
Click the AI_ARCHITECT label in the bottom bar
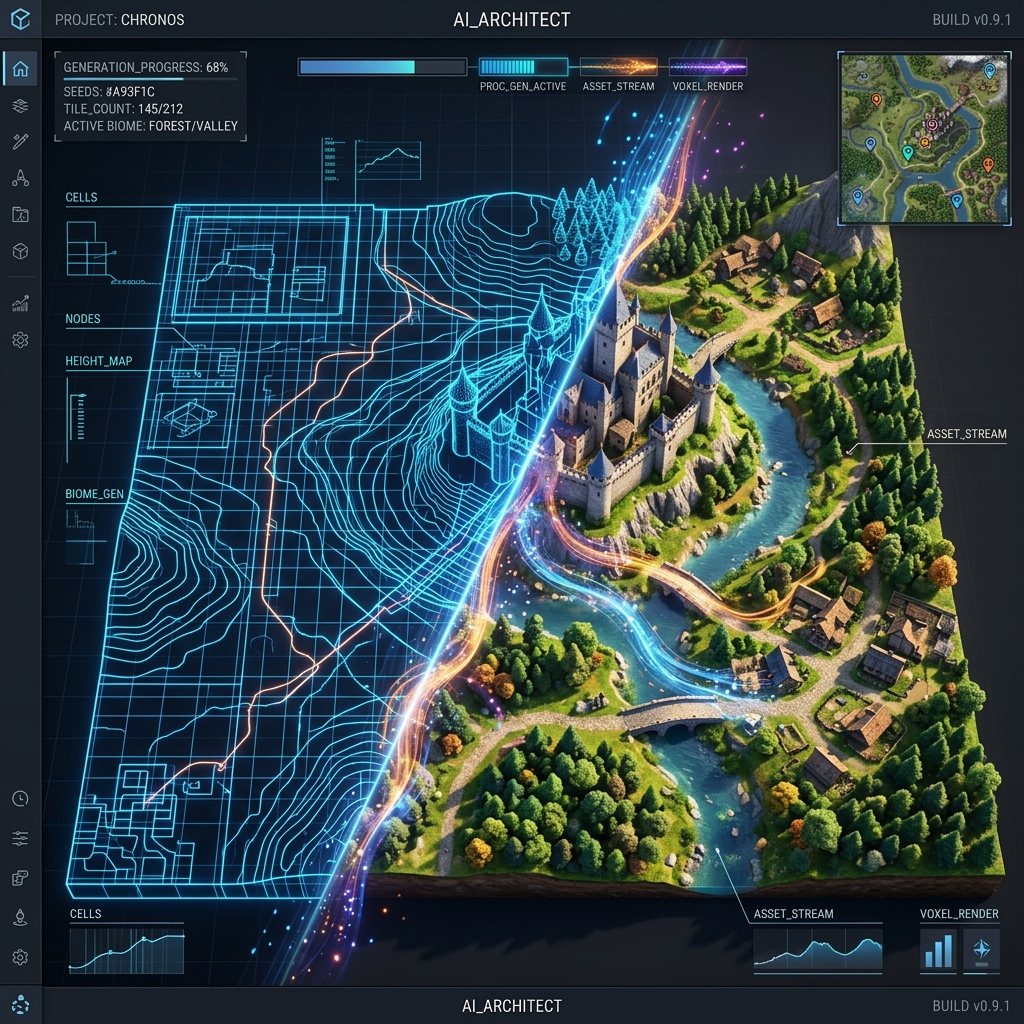click(512, 1006)
